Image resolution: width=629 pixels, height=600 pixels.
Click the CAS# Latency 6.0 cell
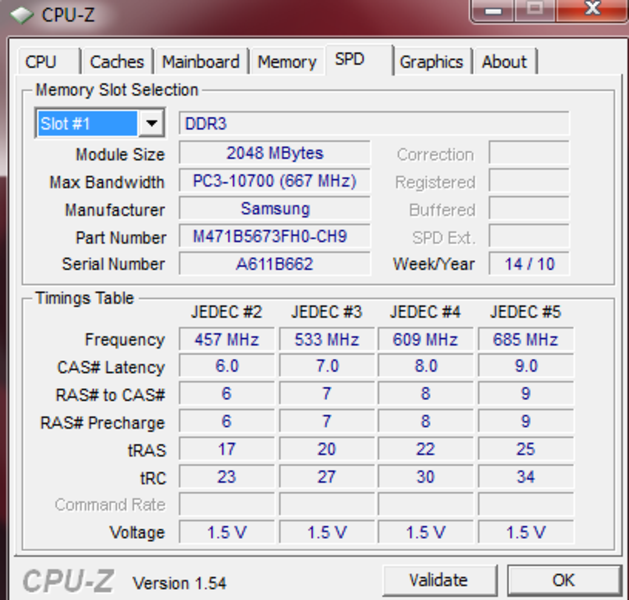pos(227,366)
